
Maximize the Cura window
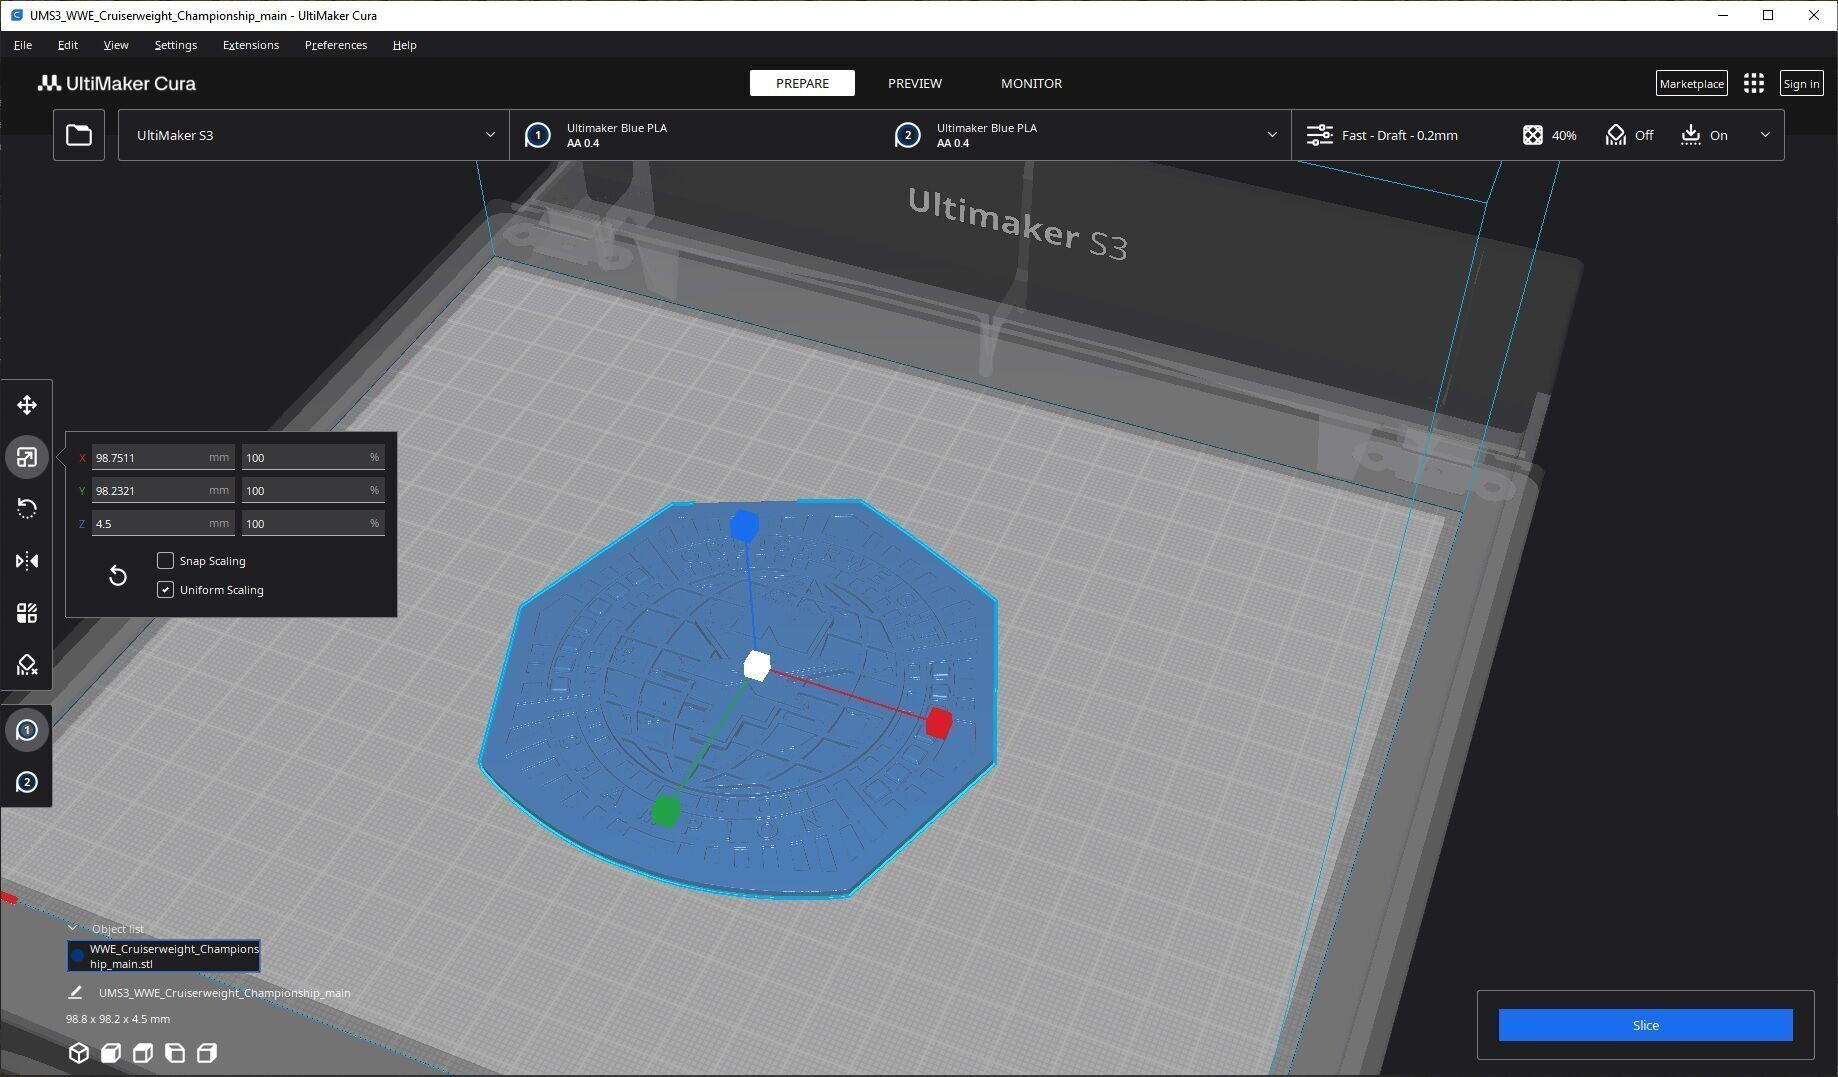click(x=1768, y=15)
